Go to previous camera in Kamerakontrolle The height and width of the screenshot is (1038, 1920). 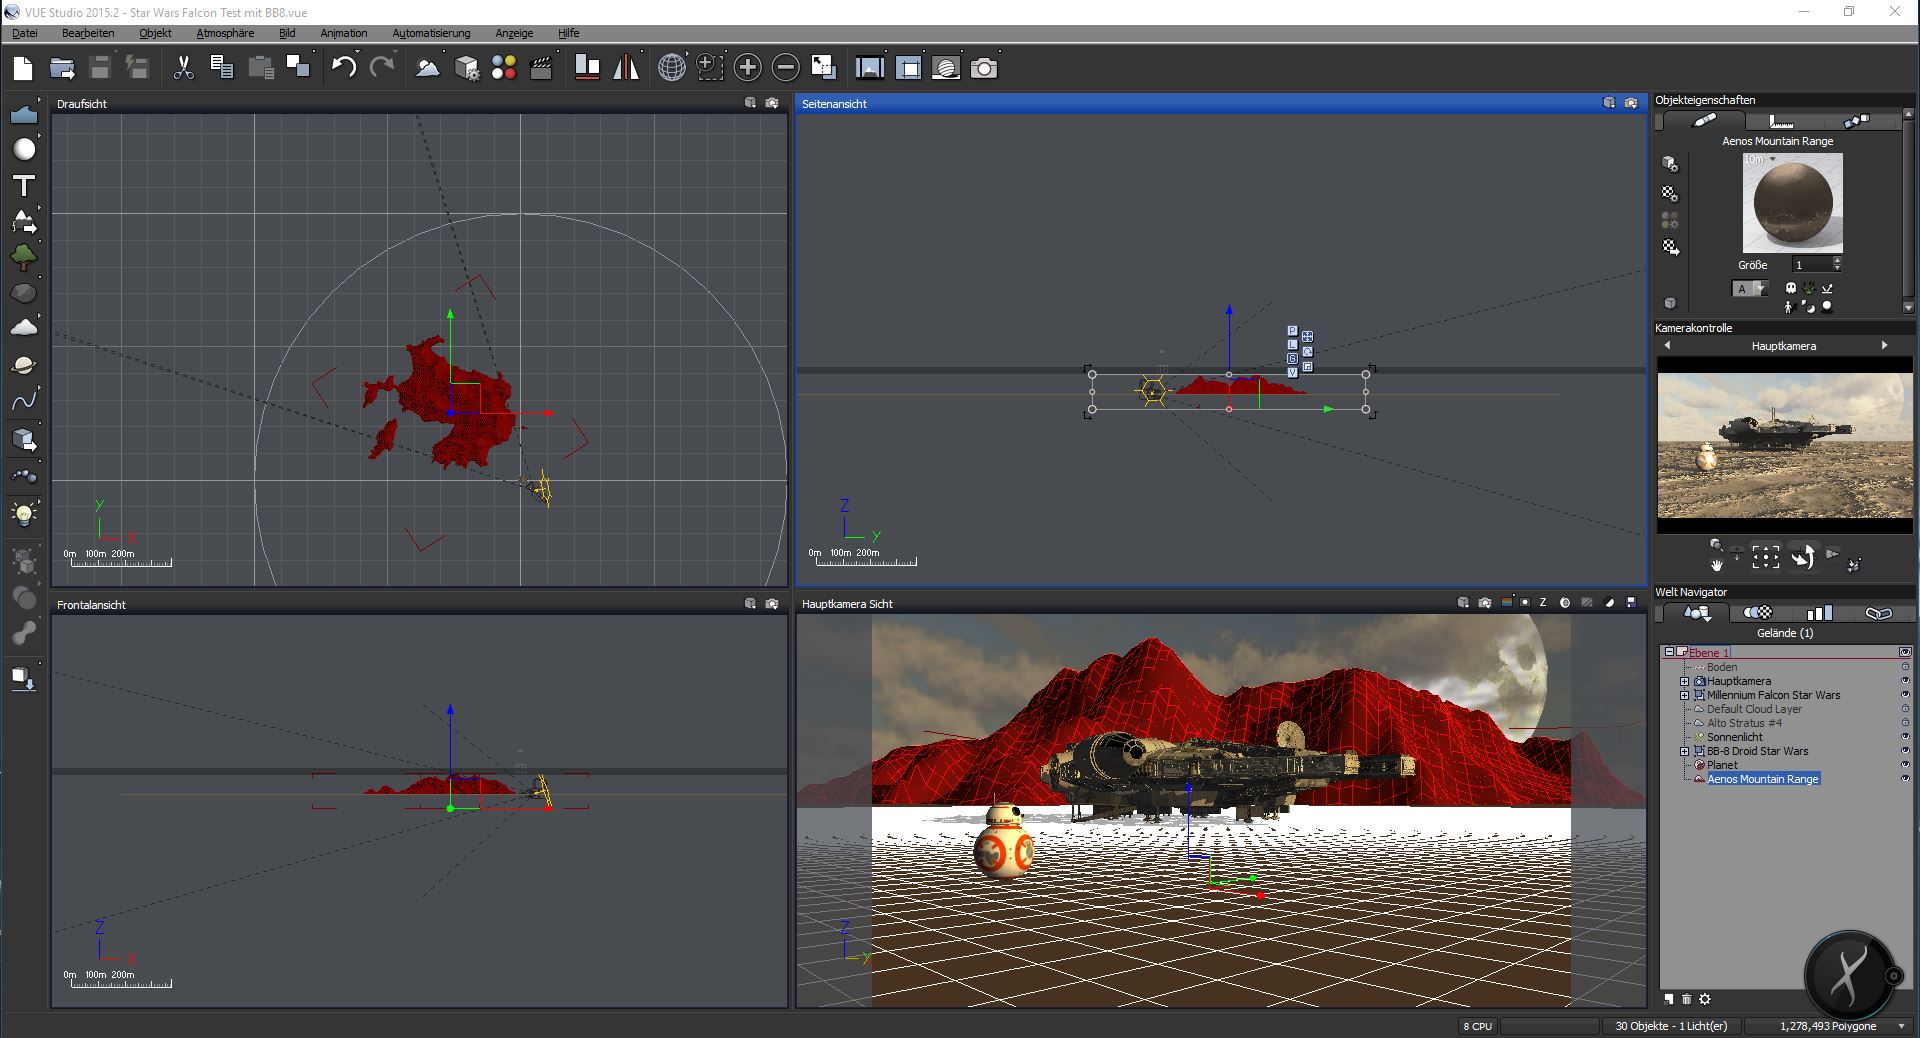tap(1667, 346)
